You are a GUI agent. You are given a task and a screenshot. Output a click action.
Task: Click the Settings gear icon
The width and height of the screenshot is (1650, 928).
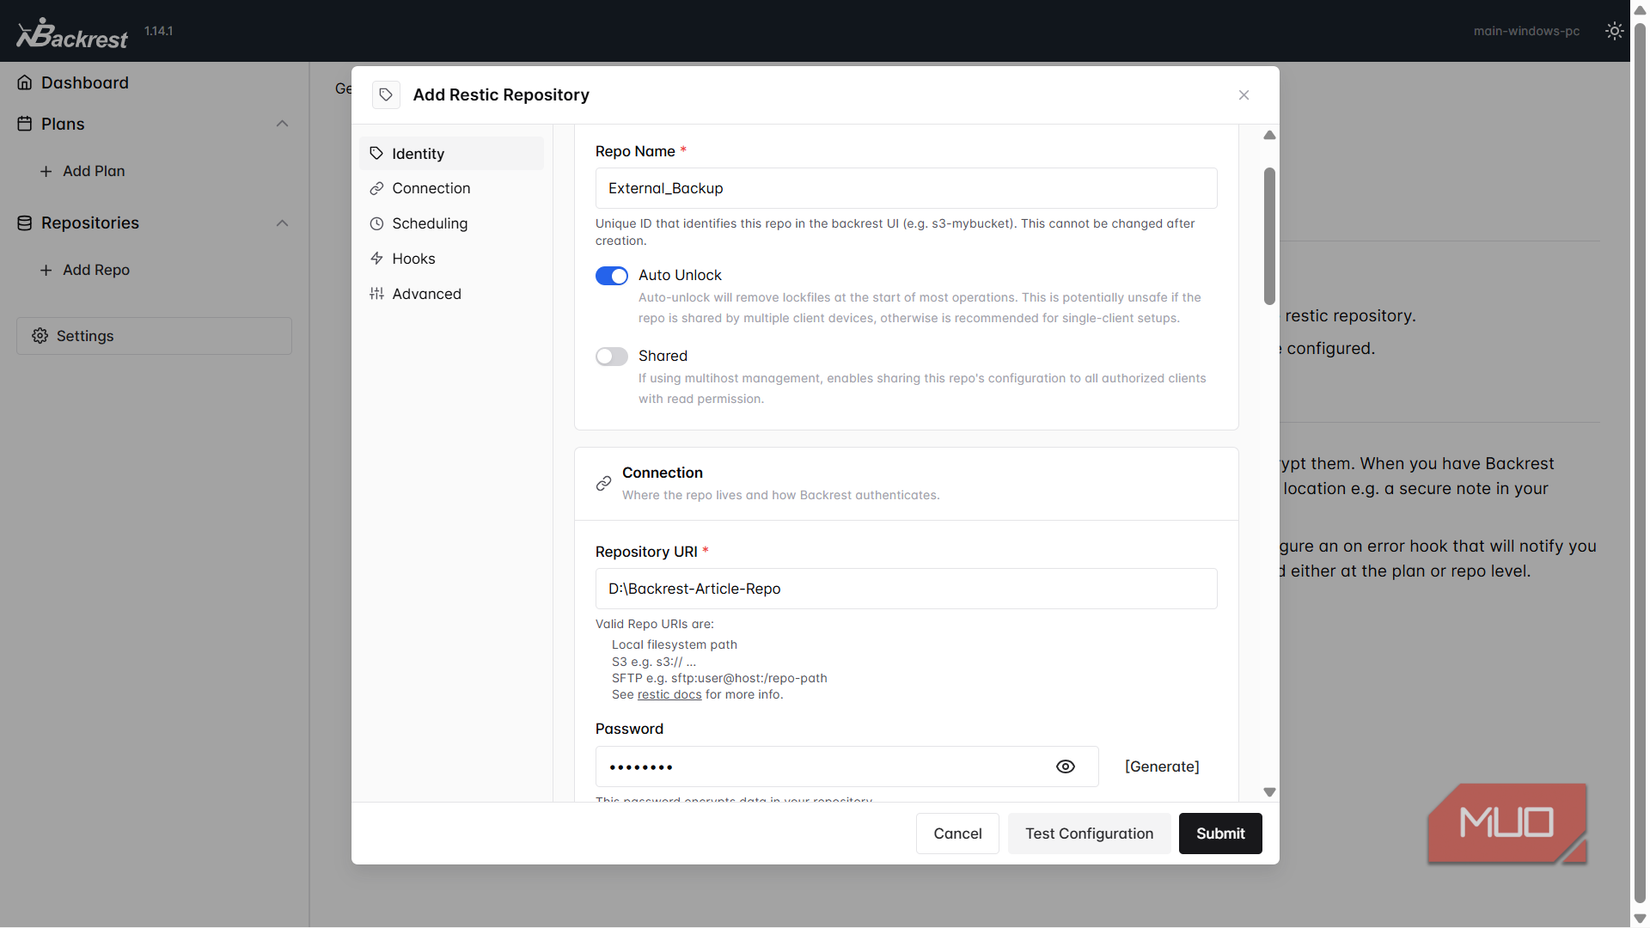point(40,336)
